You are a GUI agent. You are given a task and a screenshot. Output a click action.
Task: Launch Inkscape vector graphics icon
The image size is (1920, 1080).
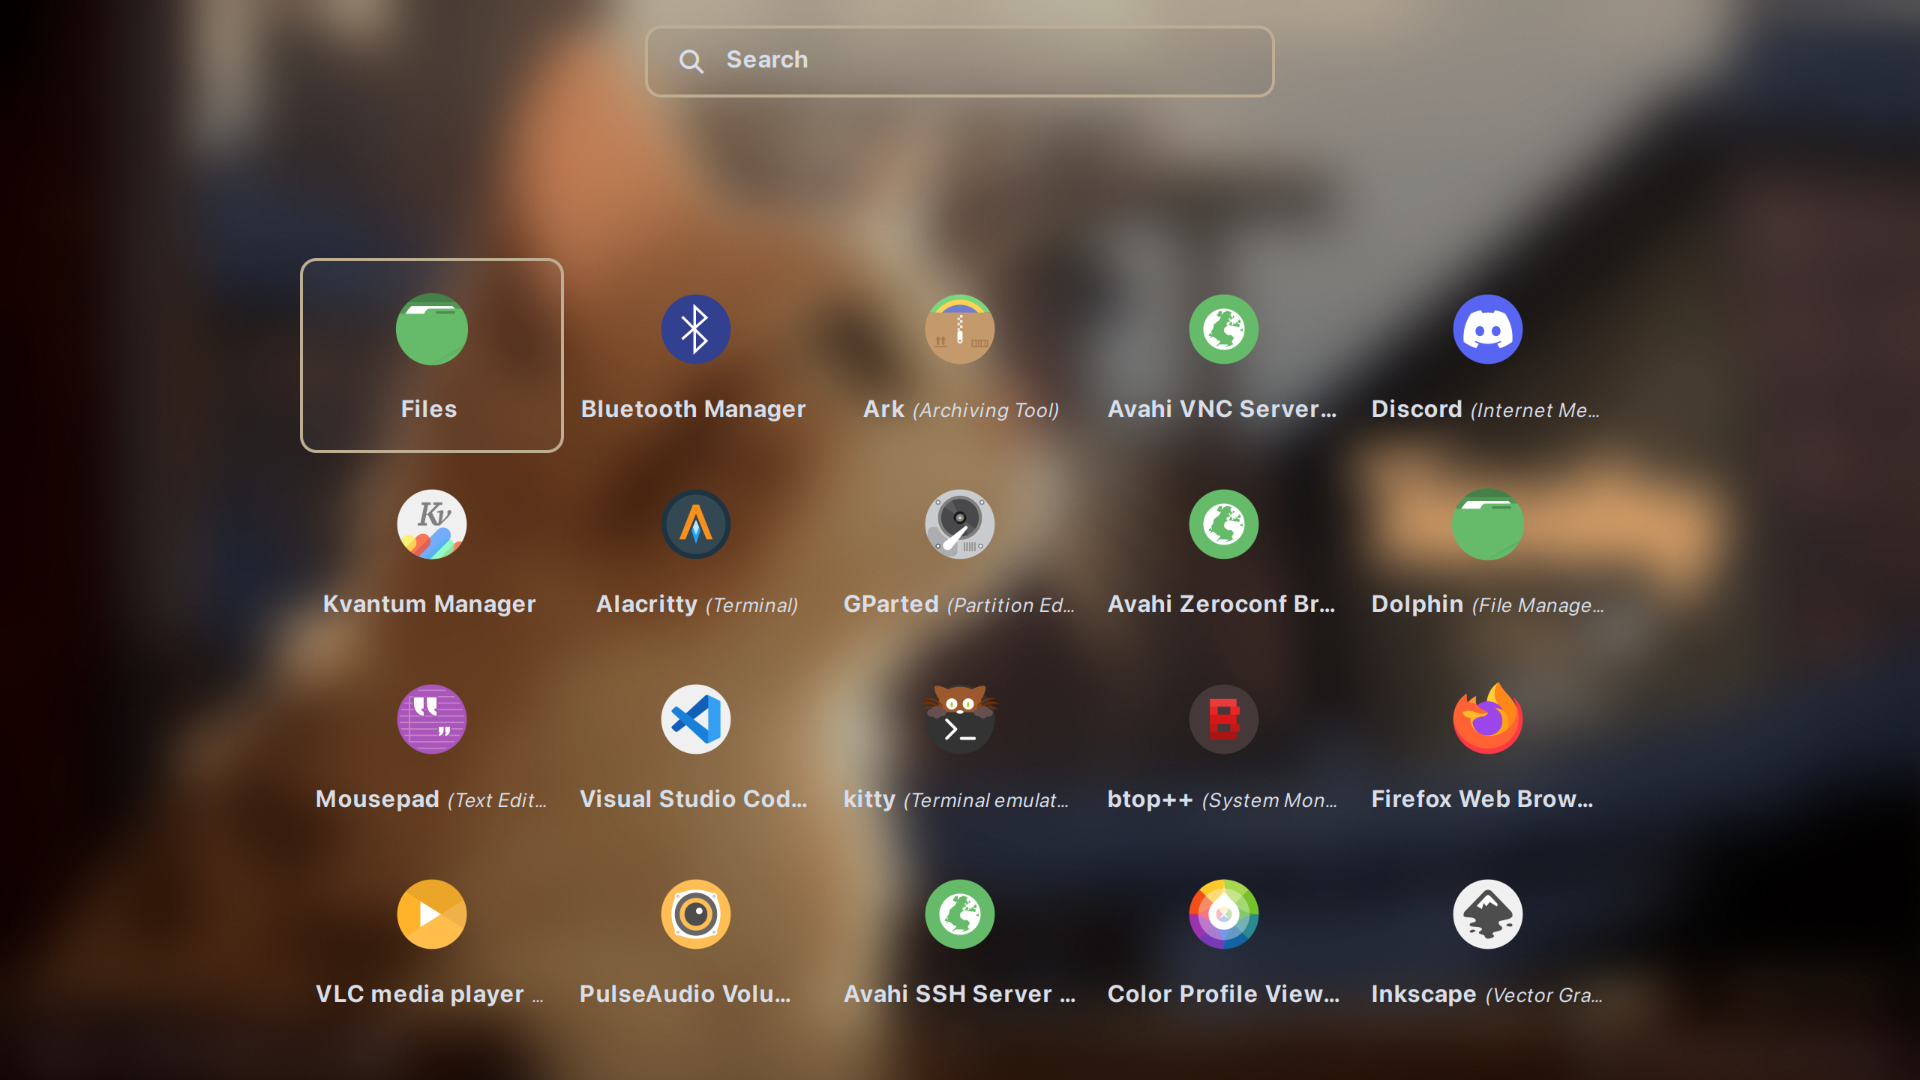[1488, 914]
